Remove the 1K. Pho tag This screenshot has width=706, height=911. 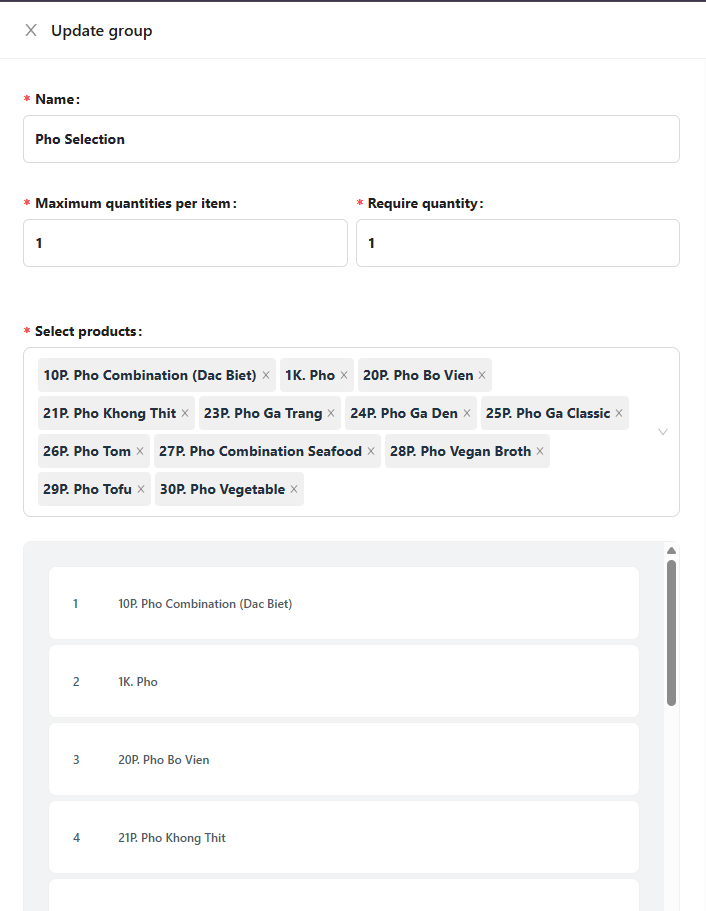pyautogui.click(x=344, y=375)
